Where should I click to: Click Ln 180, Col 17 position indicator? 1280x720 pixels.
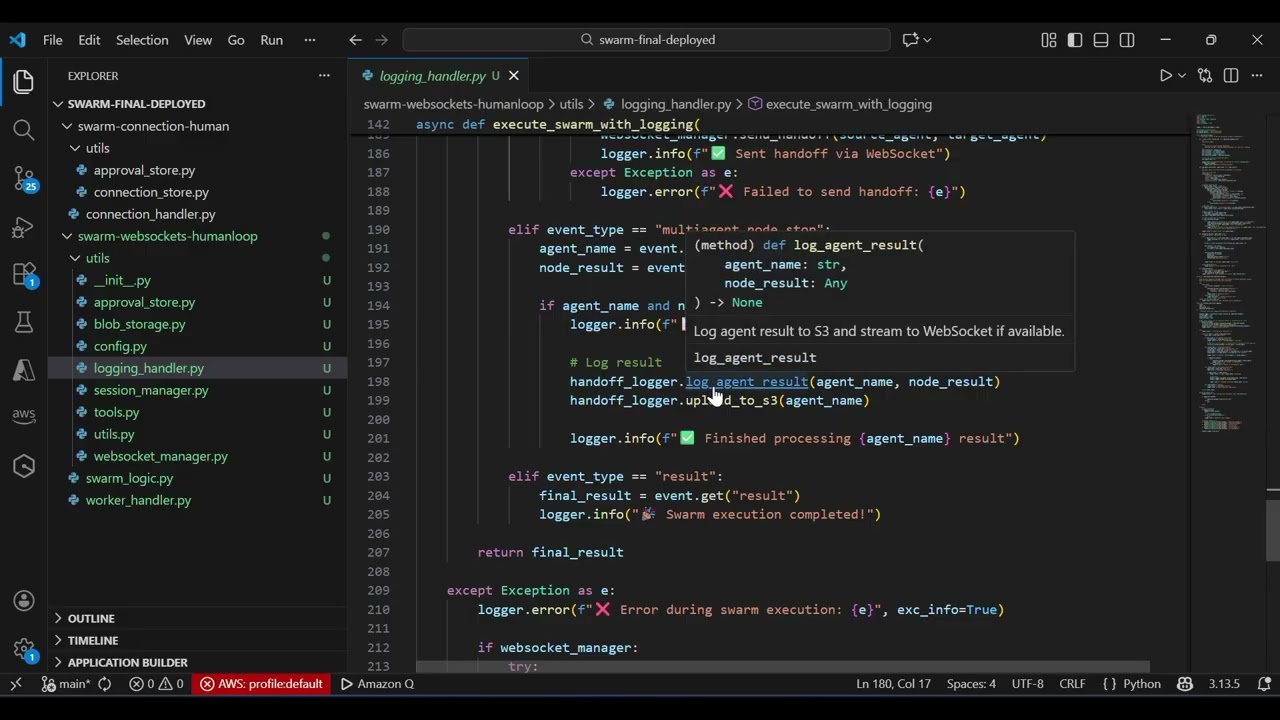(893, 684)
